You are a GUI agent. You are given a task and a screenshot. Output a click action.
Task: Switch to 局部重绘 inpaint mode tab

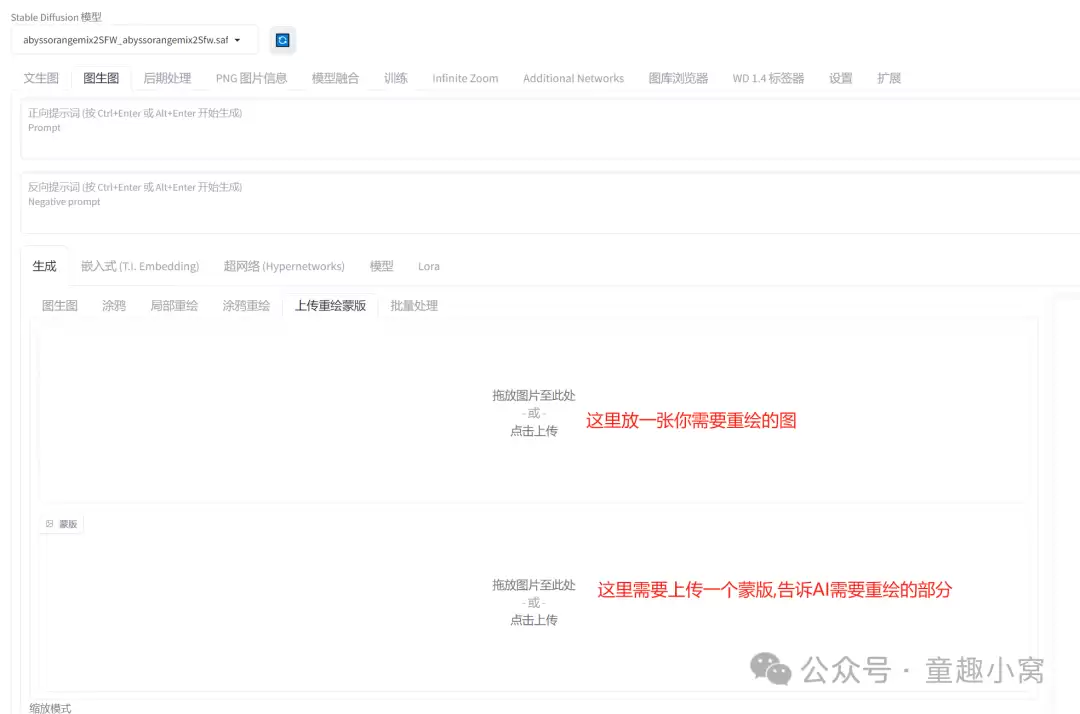point(174,305)
